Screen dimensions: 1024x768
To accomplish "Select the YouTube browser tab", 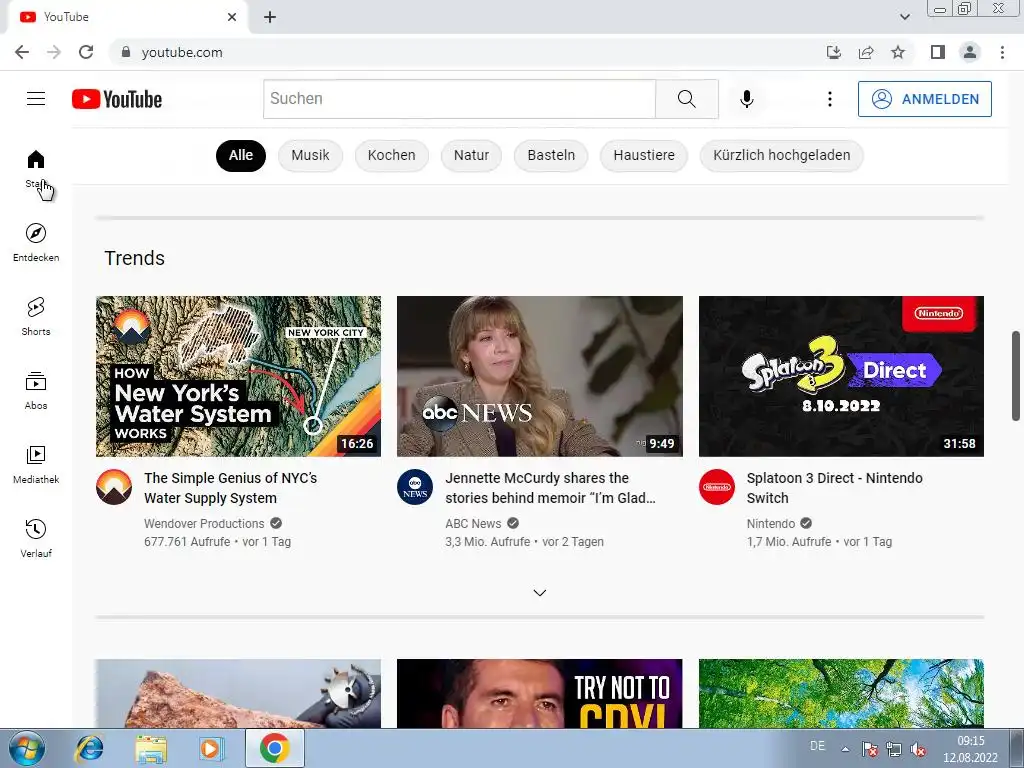I will pos(127,17).
